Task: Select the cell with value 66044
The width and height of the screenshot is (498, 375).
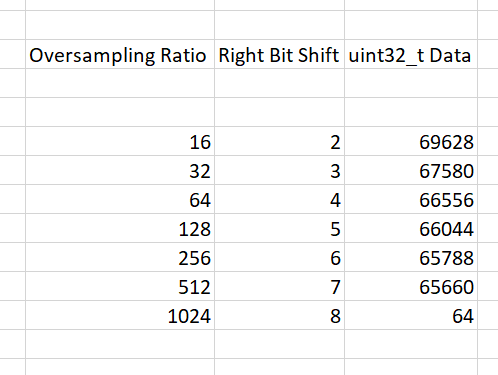Action: (411, 228)
